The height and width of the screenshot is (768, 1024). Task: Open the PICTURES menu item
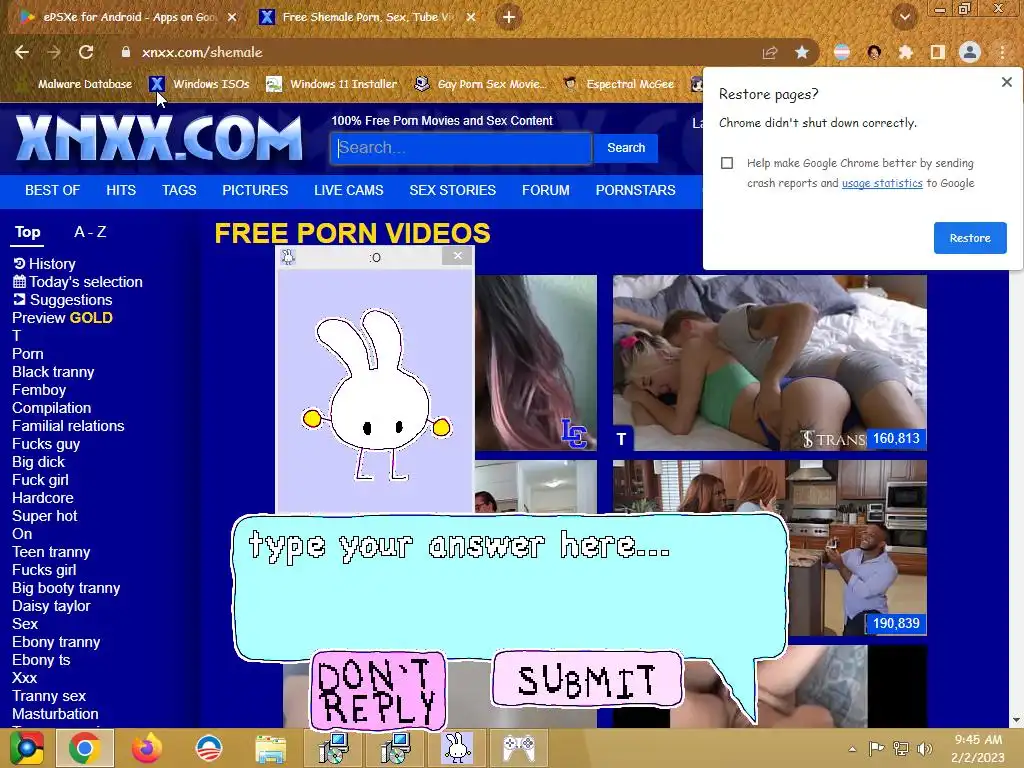255,190
